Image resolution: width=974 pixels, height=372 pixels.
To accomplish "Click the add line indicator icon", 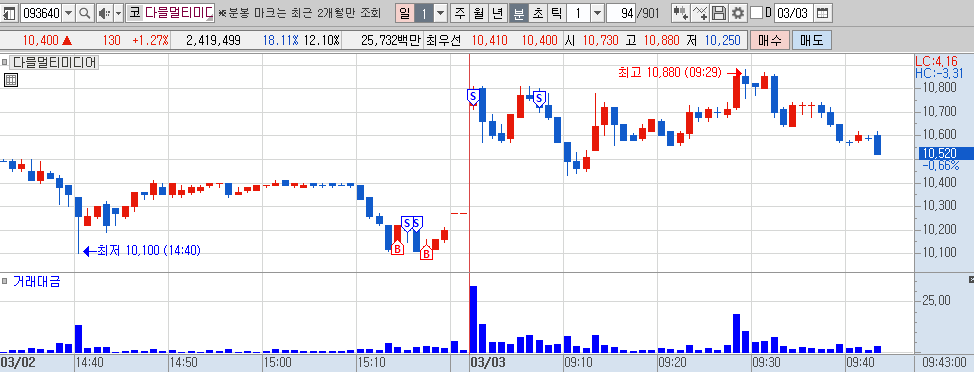I will coord(699,12).
